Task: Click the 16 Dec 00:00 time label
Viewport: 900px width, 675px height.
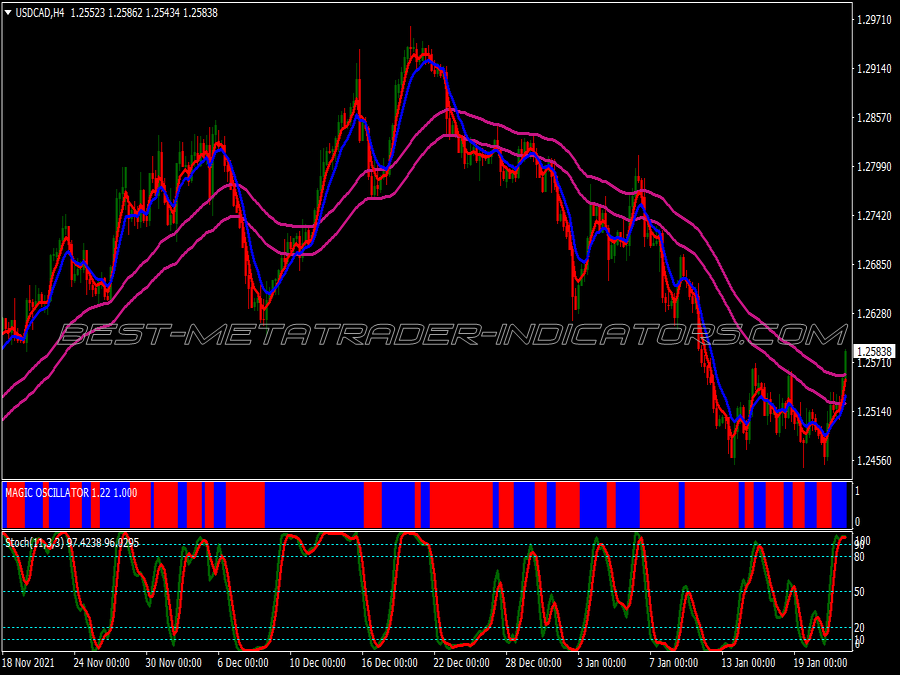Action: 390,663
